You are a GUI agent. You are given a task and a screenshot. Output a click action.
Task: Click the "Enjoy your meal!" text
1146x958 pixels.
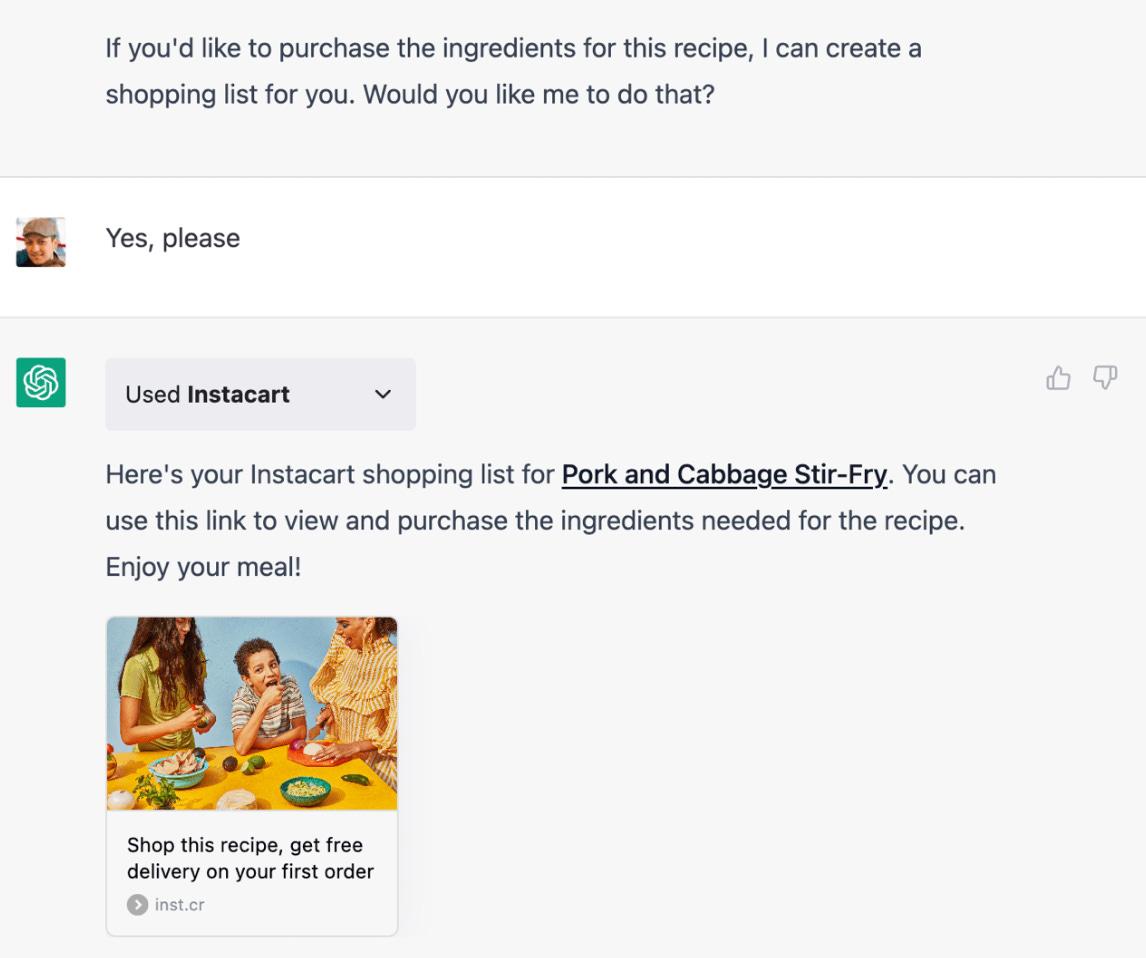click(204, 568)
